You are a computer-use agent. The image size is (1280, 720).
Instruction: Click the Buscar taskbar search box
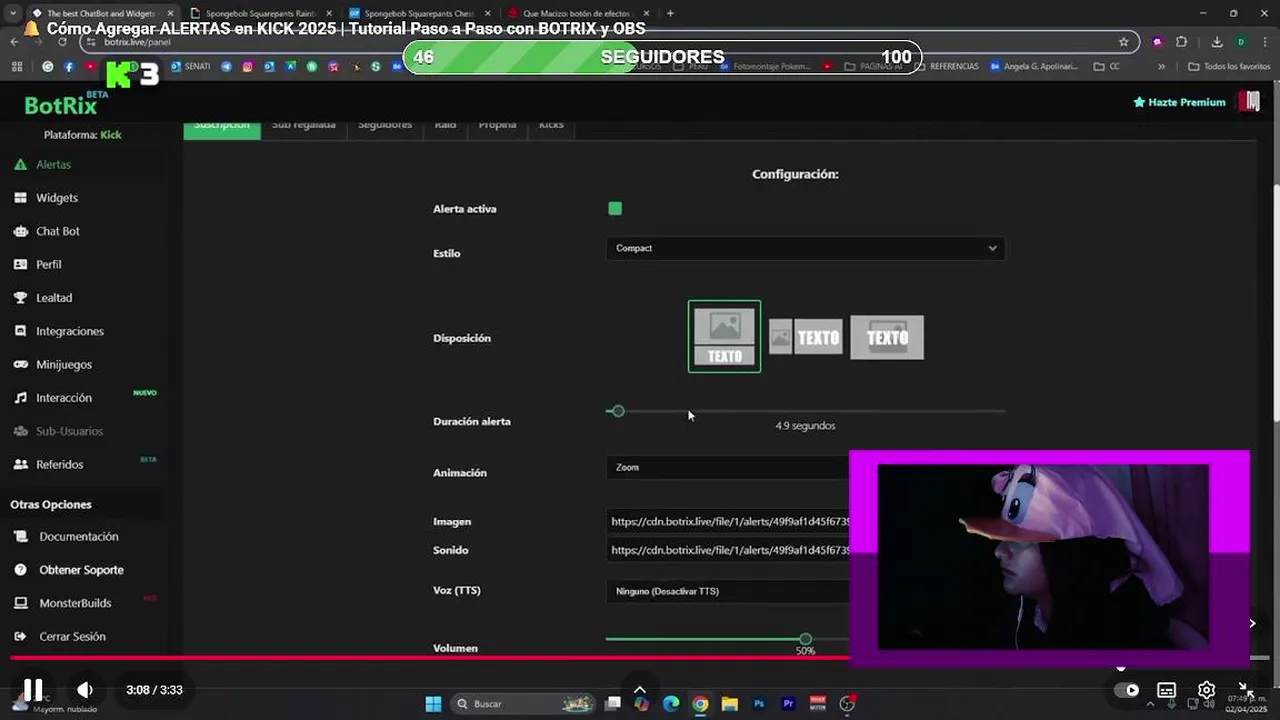tap(522, 704)
